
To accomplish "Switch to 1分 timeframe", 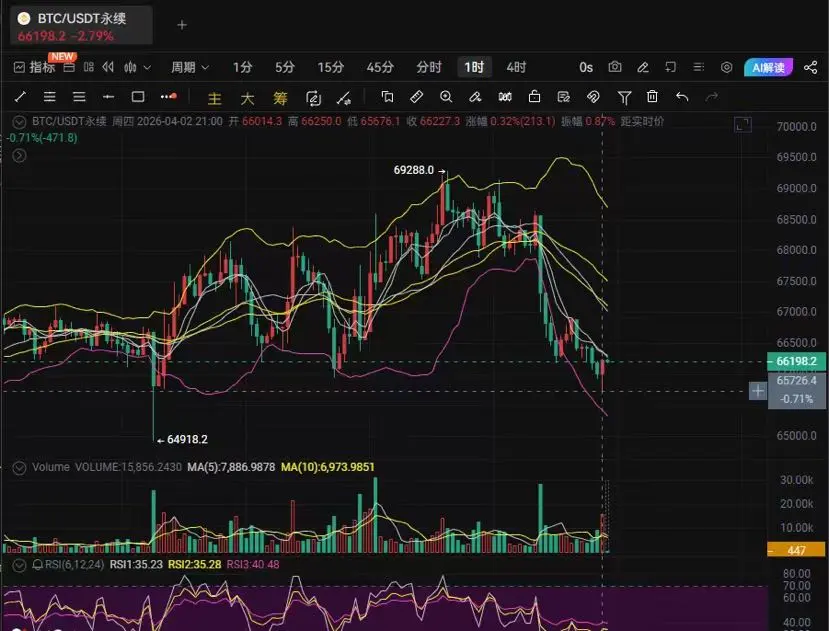I will point(243,67).
